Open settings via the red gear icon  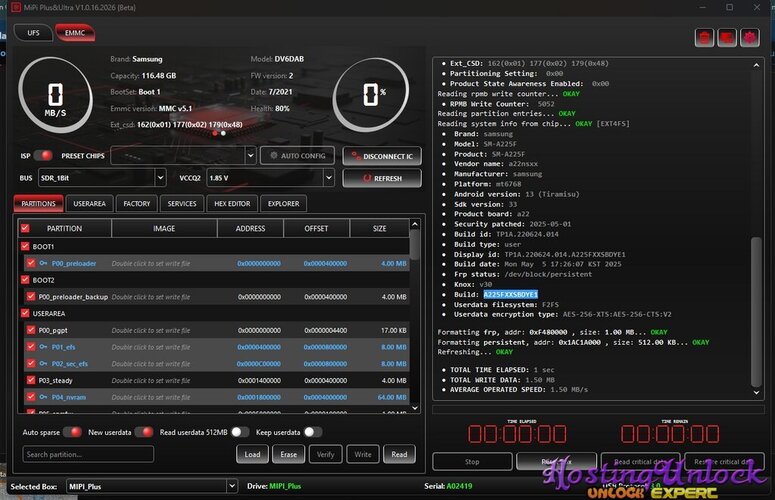(x=750, y=38)
